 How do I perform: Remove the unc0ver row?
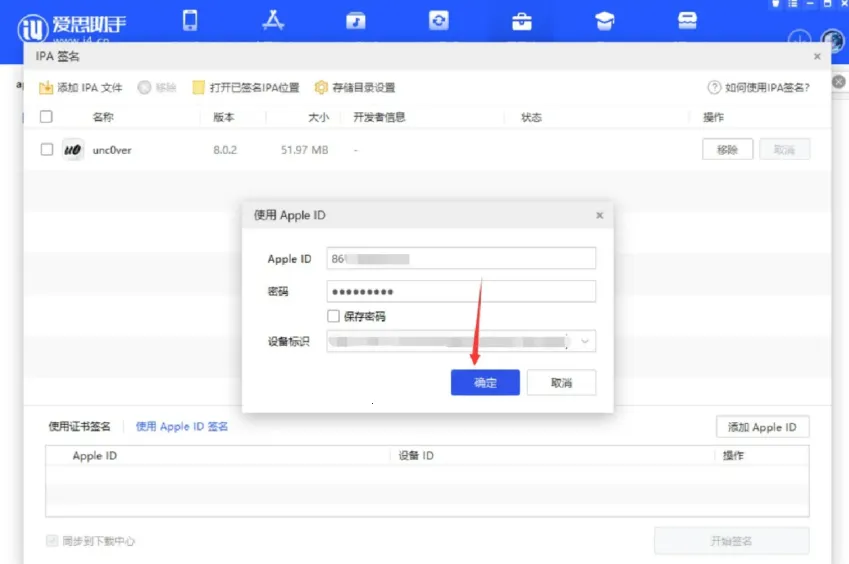click(x=727, y=149)
